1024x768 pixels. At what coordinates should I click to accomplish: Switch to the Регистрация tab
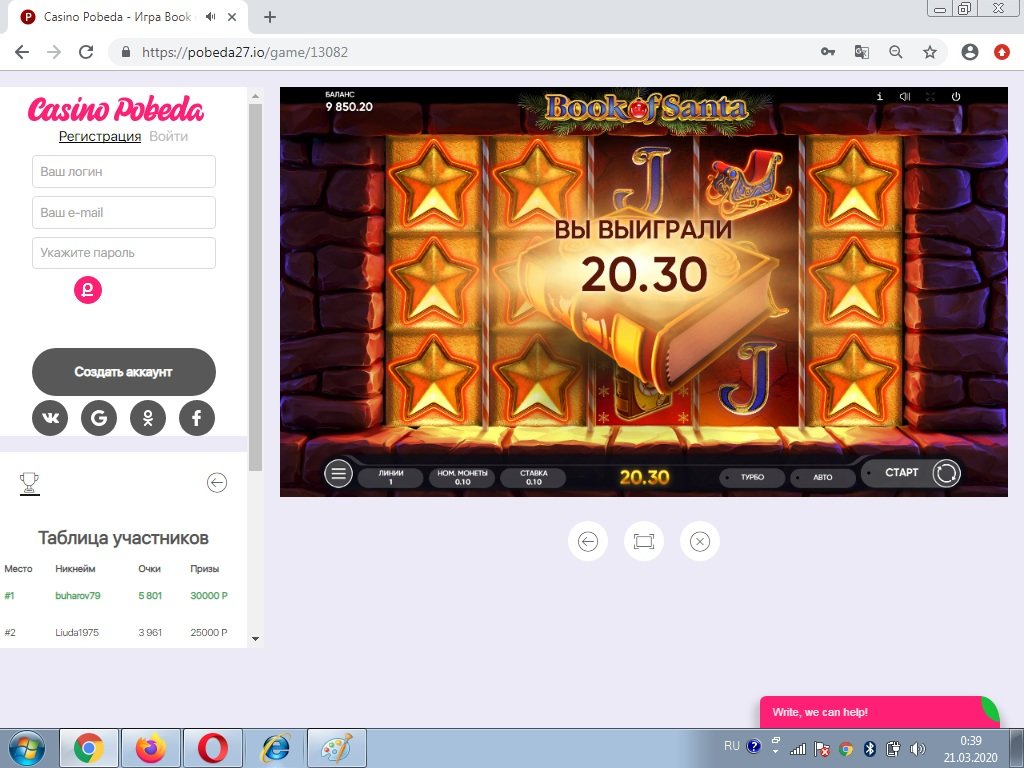coord(100,136)
